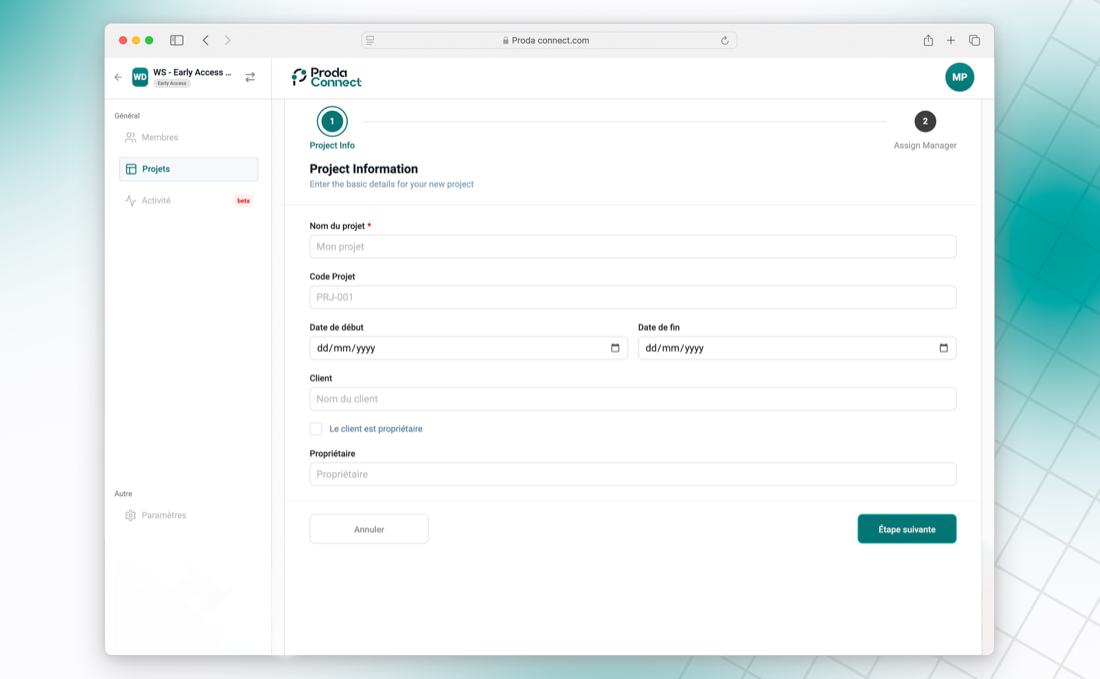Click the 'Project Information' heading

pos(363,169)
